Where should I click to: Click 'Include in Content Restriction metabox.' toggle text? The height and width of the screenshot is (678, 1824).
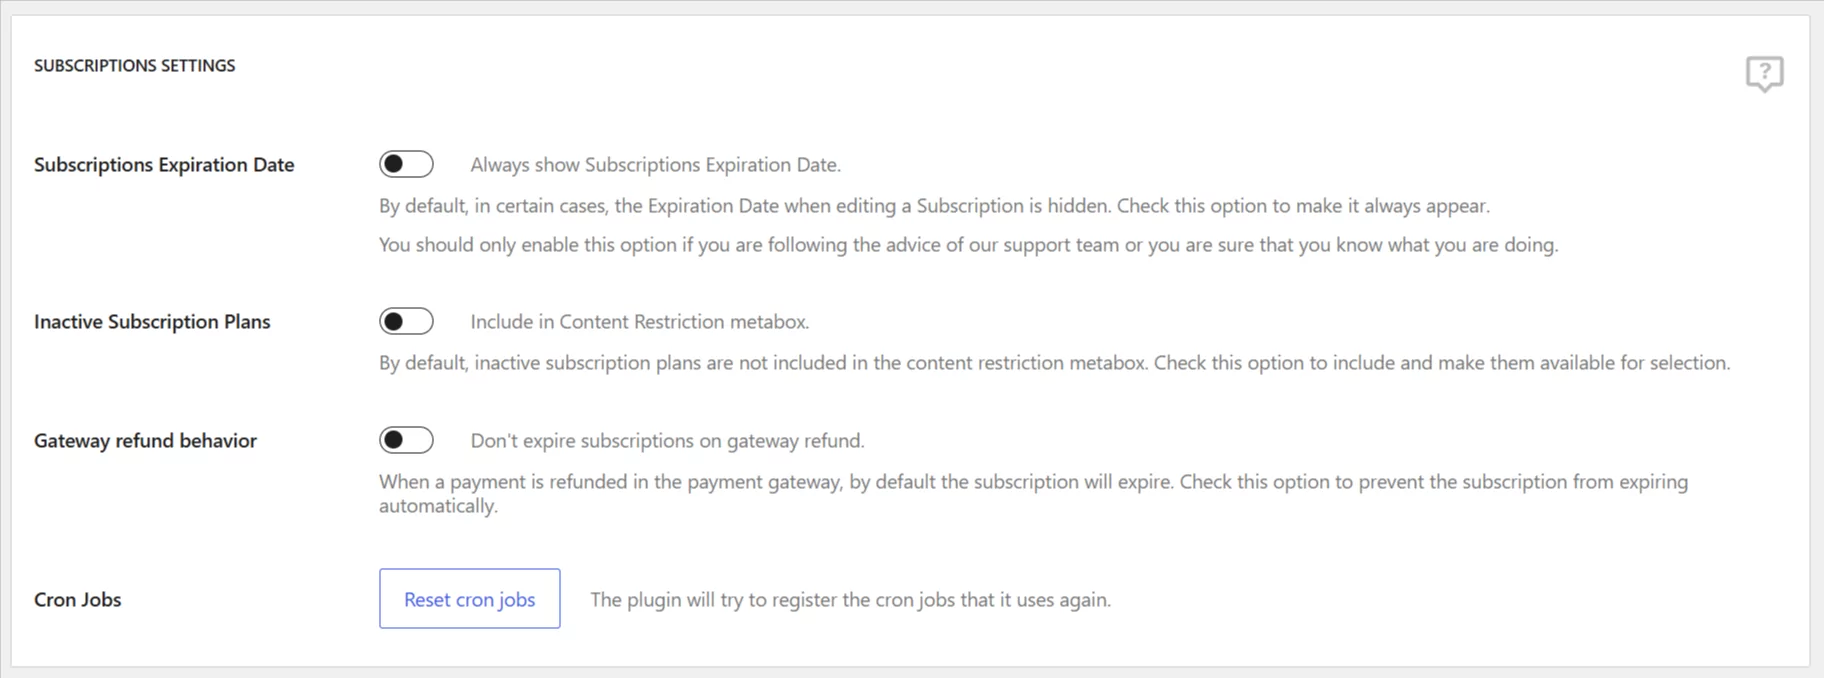[x=639, y=322]
